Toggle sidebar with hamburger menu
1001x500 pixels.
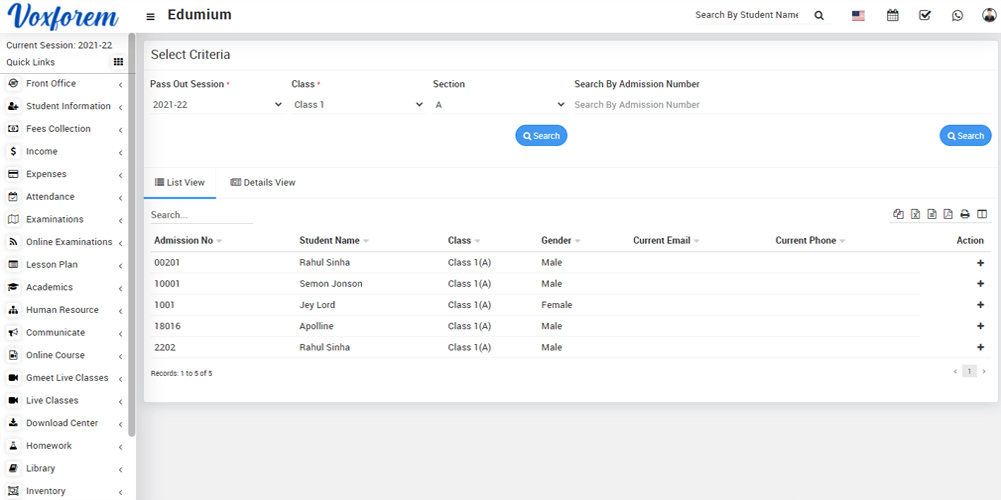(x=150, y=16)
